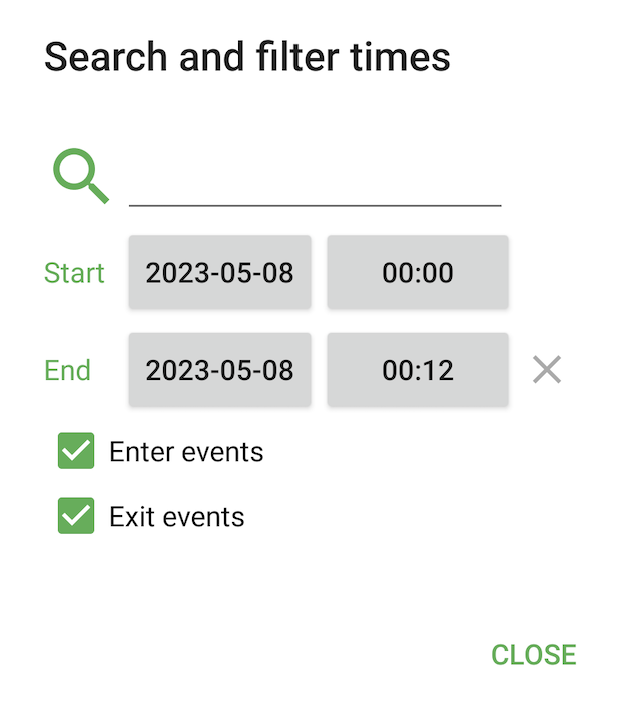Image resolution: width=621 pixels, height=701 pixels.
Task: Click the Exit events label text
Action: pos(177,516)
